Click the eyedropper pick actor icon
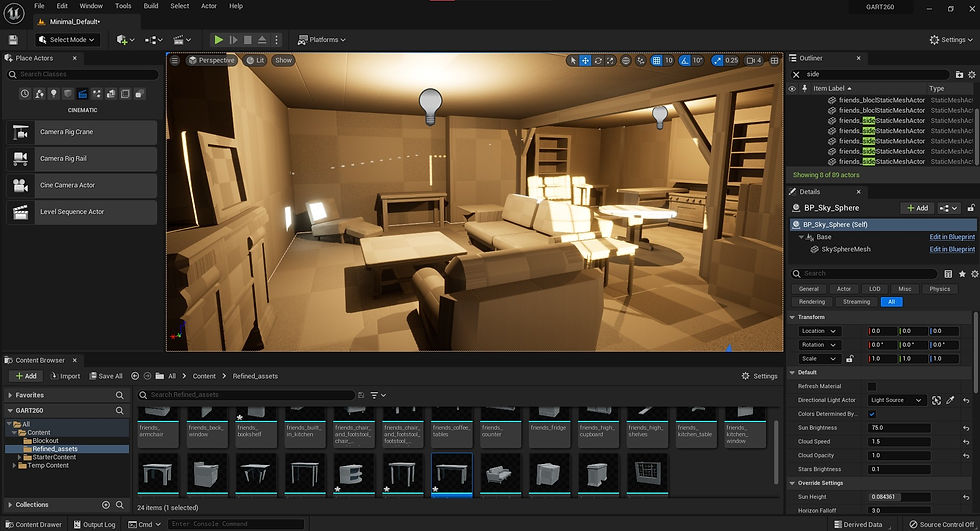 (x=951, y=400)
